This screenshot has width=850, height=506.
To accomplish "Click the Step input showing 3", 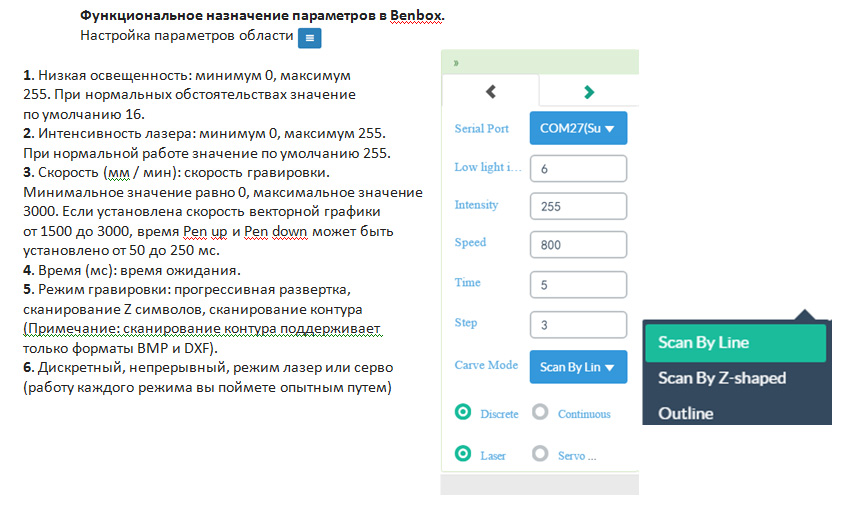I will click(578, 325).
